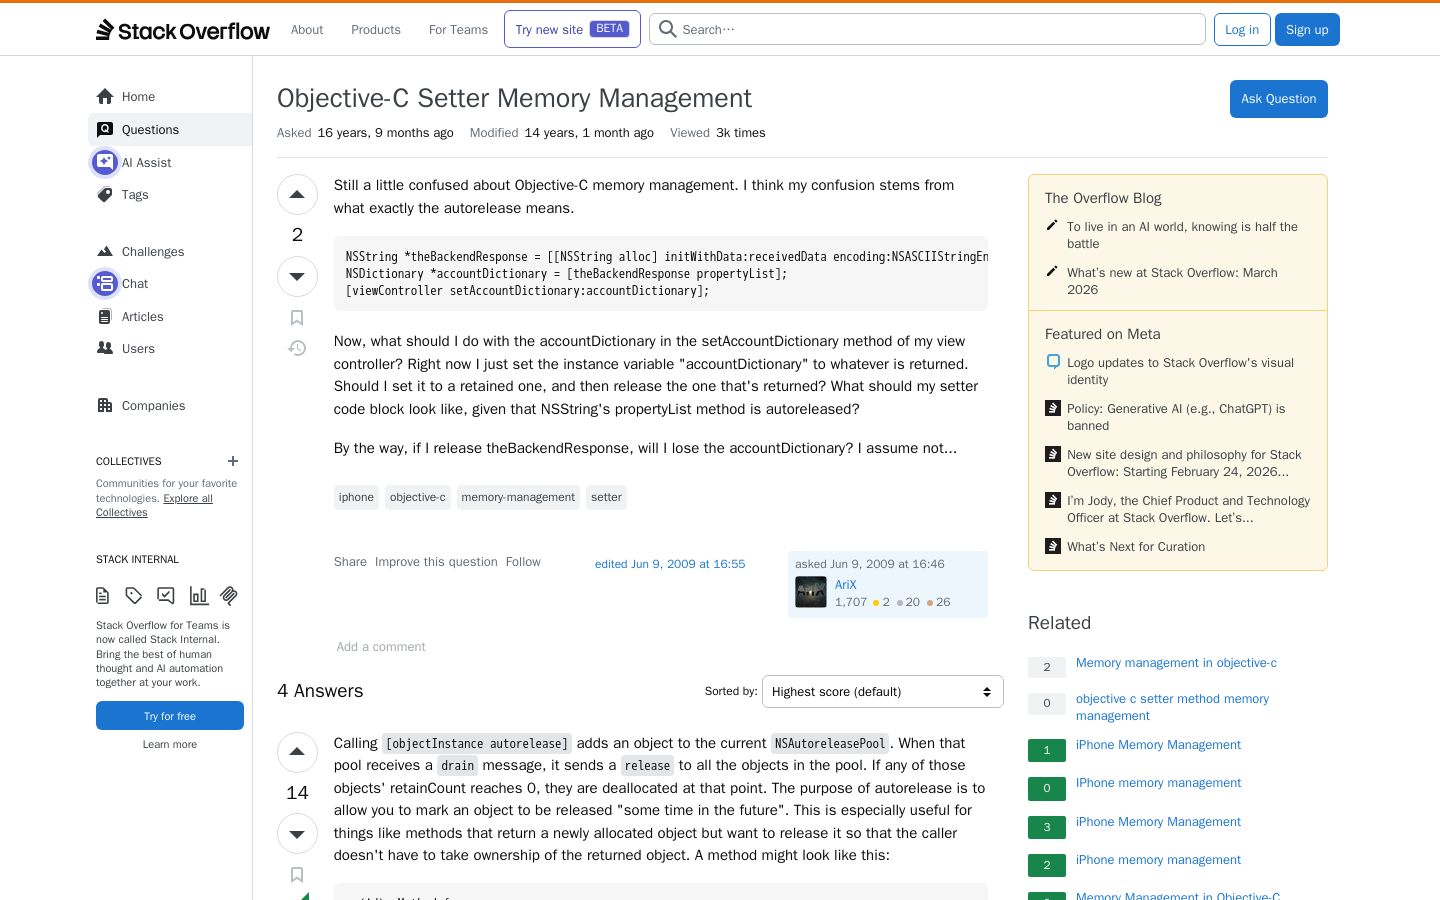Bookmark the question

(x=297, y=318)
